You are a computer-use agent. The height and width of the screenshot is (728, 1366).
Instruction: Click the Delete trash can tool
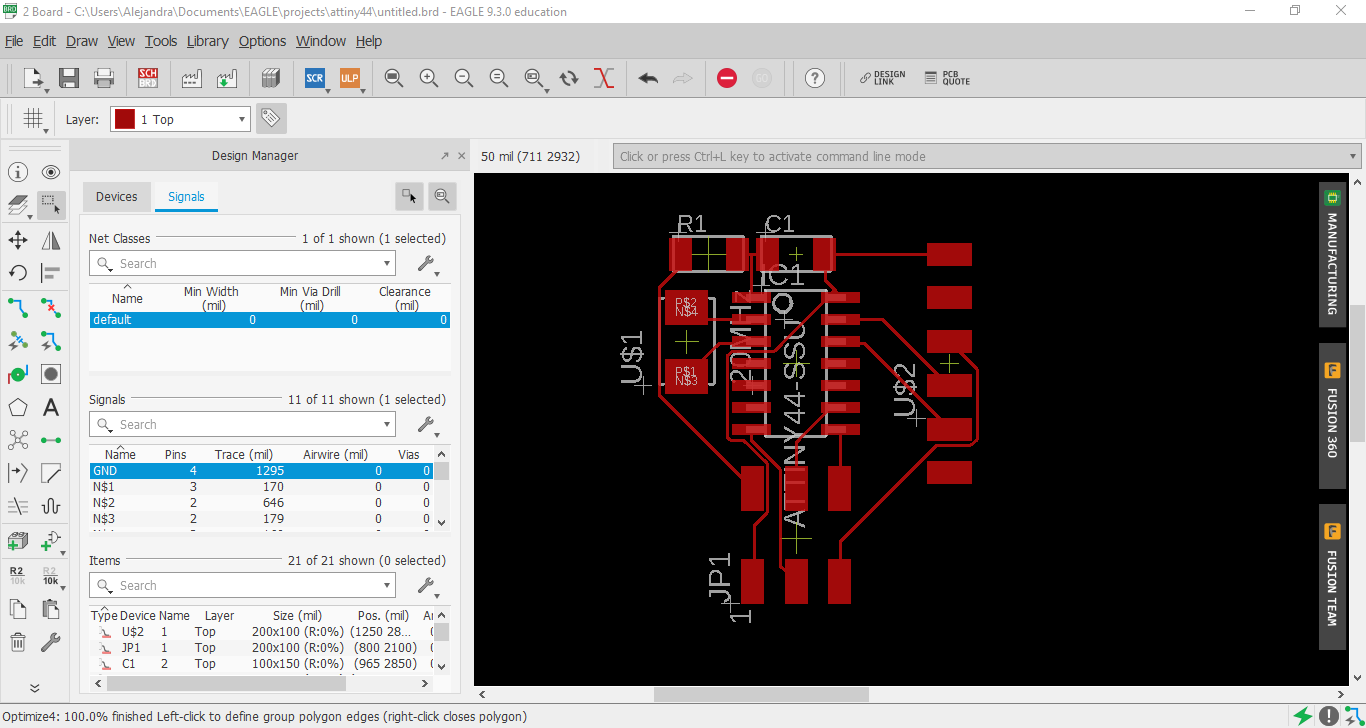click(18, 642)
